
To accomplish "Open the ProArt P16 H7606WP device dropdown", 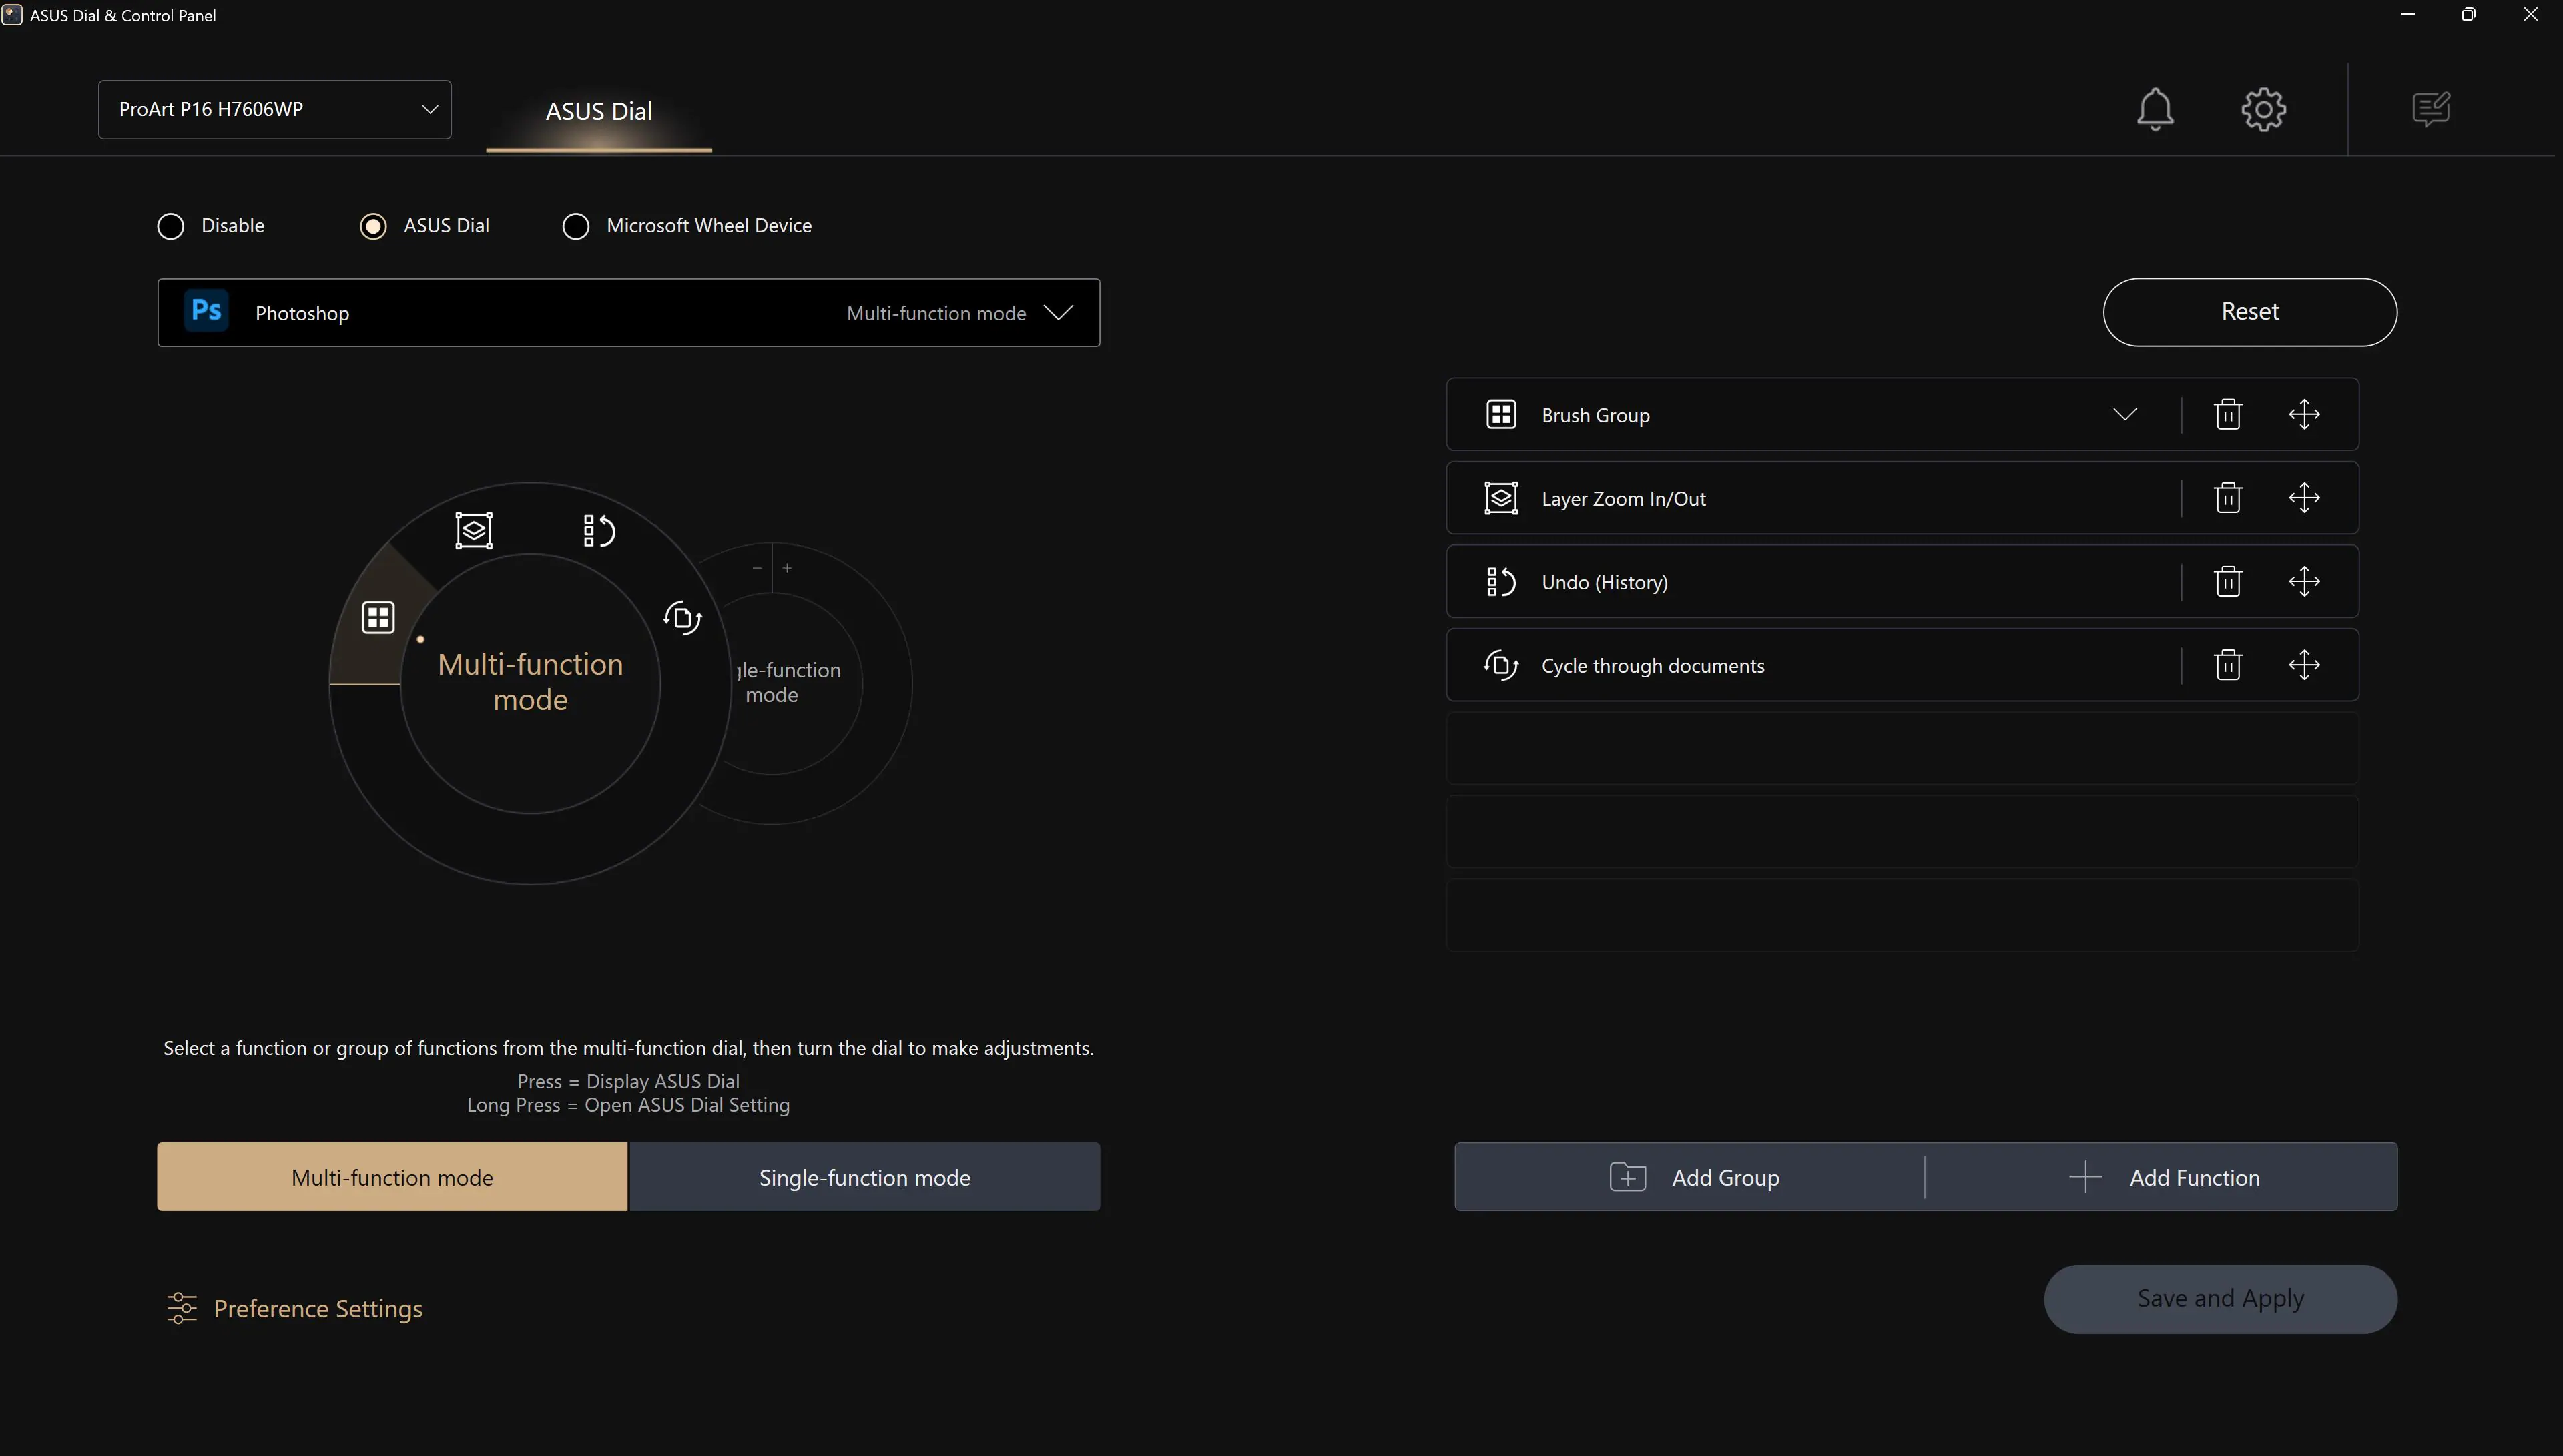I will coord(274,110).
